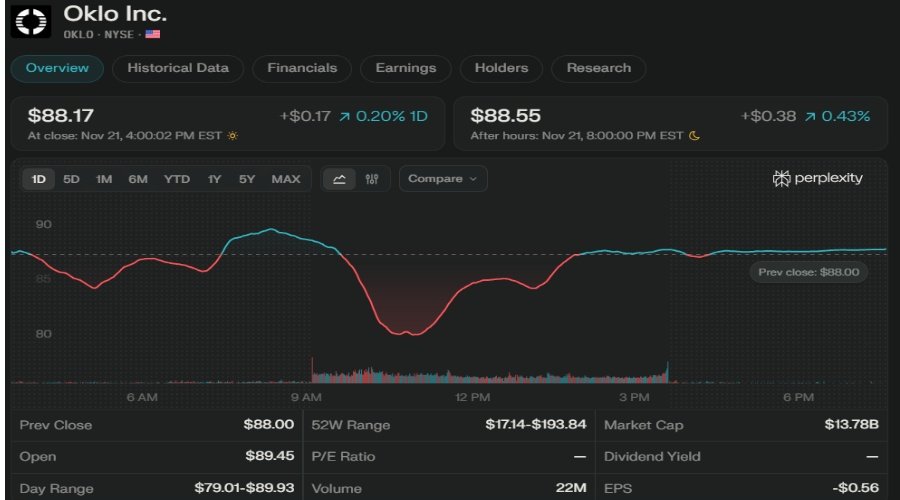
Task: Click the Market Cap value $13.78B
Action: coord(852,425)
